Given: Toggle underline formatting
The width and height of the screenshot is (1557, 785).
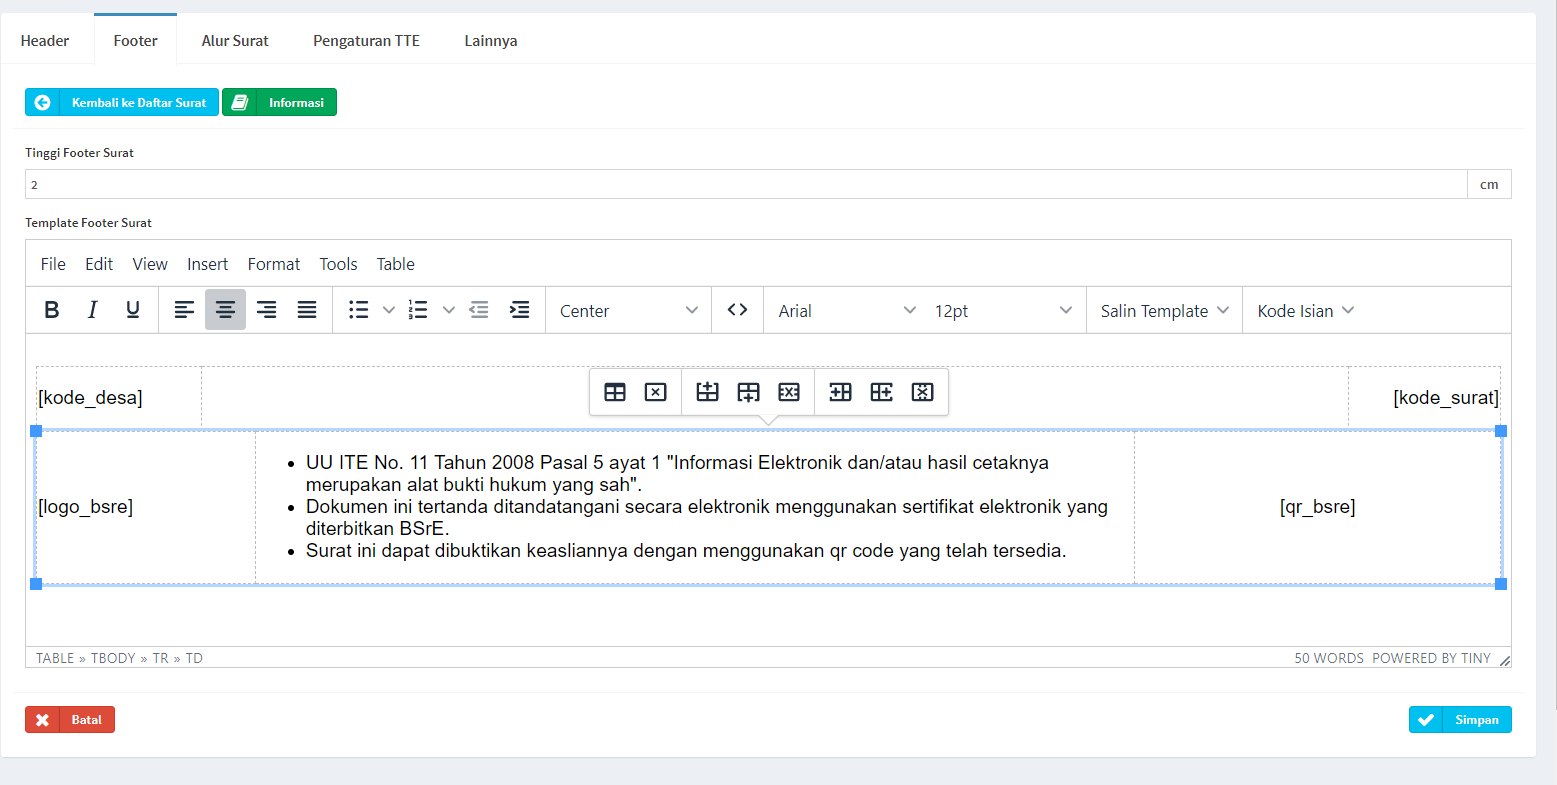Looking at the screenshot, I should (132, 310).
